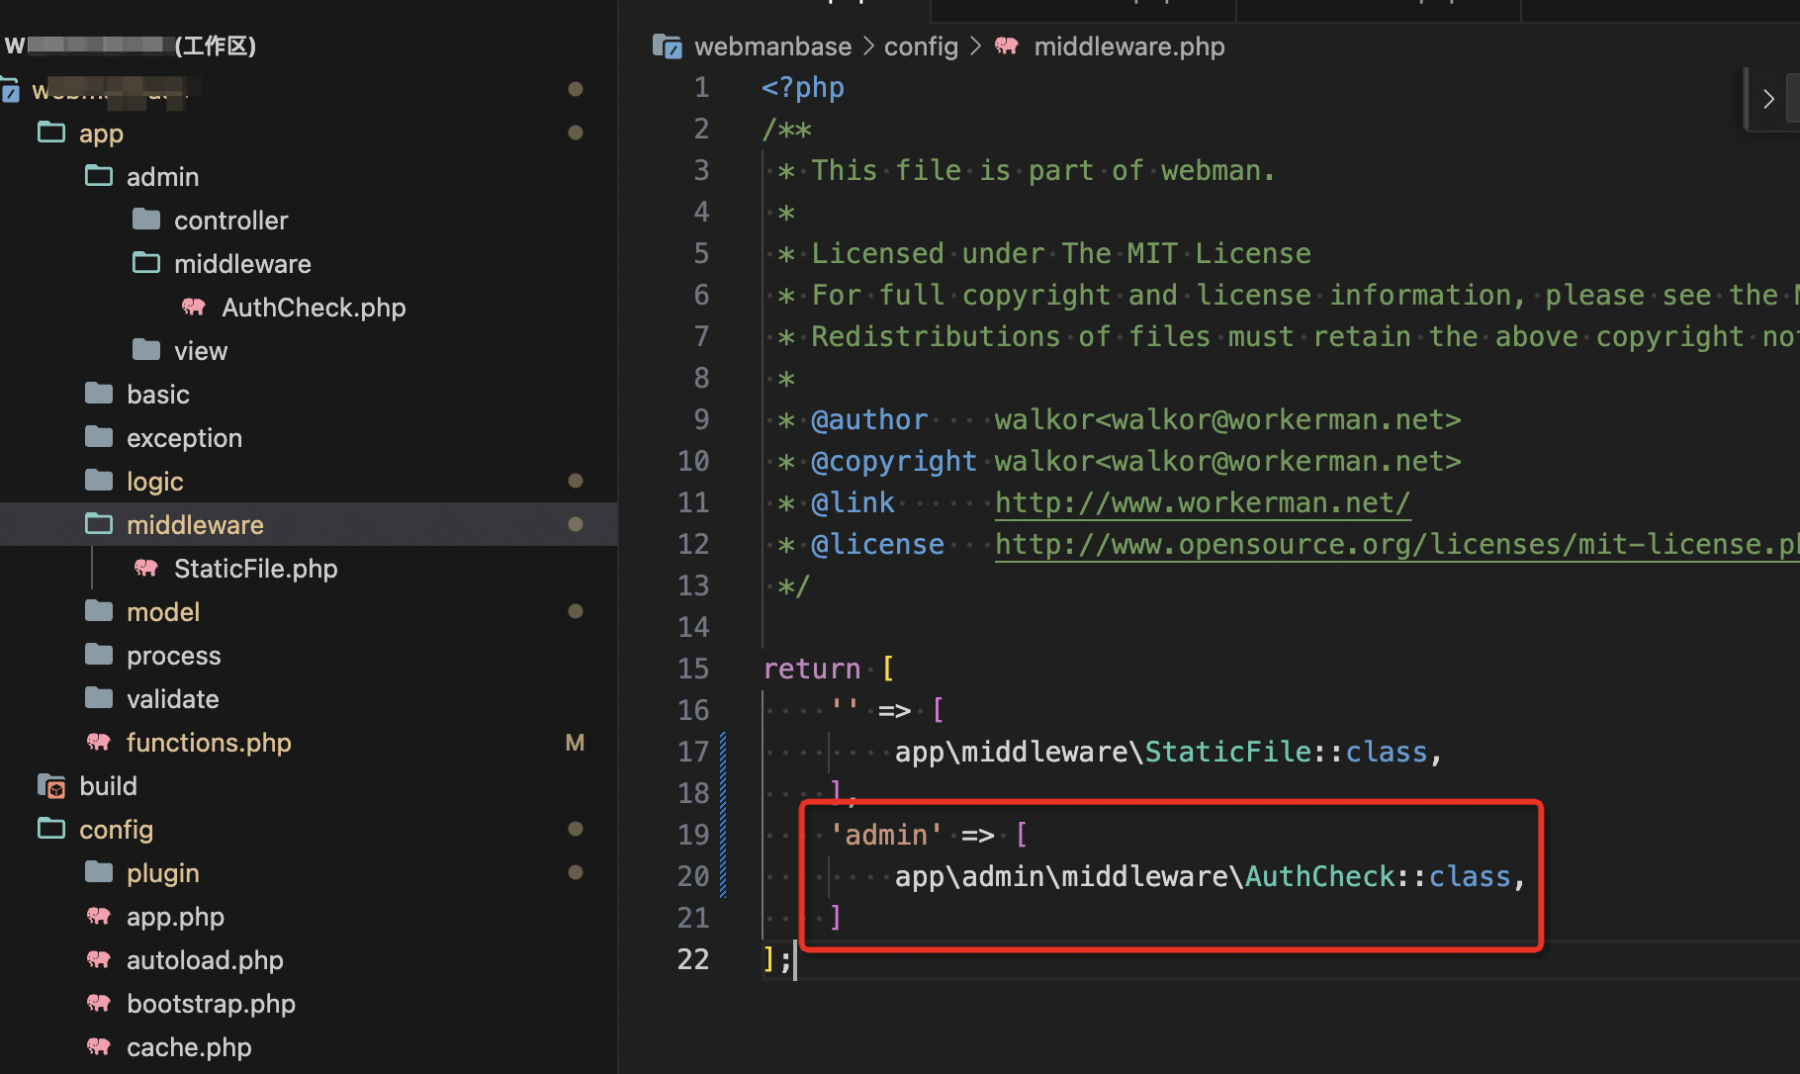Click the PHP elephant icon beside AuthCheck.php

194,307
